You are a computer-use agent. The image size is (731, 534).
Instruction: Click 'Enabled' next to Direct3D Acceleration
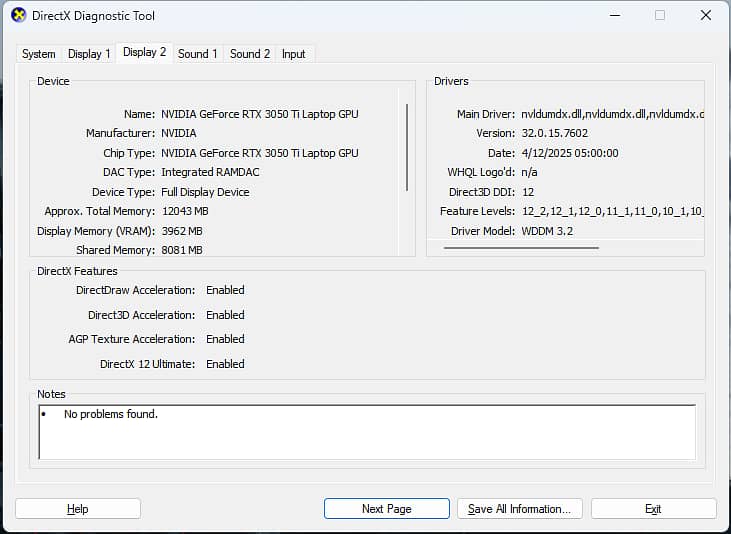coord(225,315)
